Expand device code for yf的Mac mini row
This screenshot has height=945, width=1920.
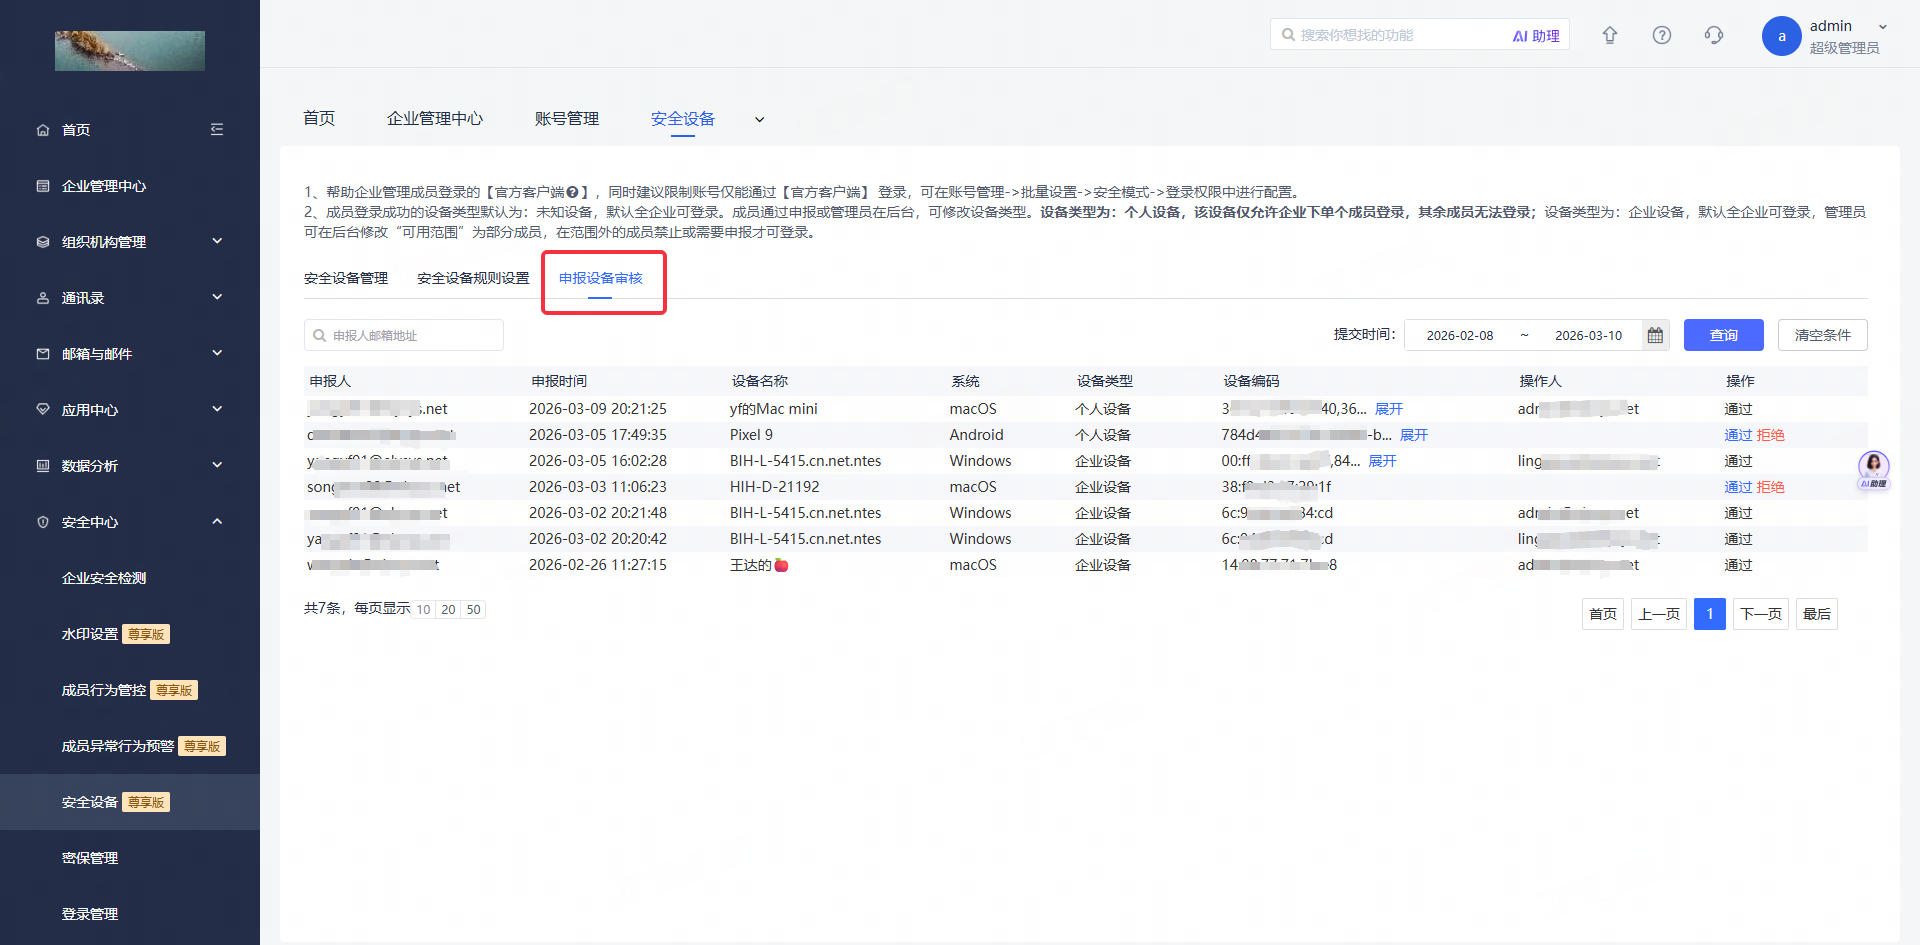[x=1389, y=409]
